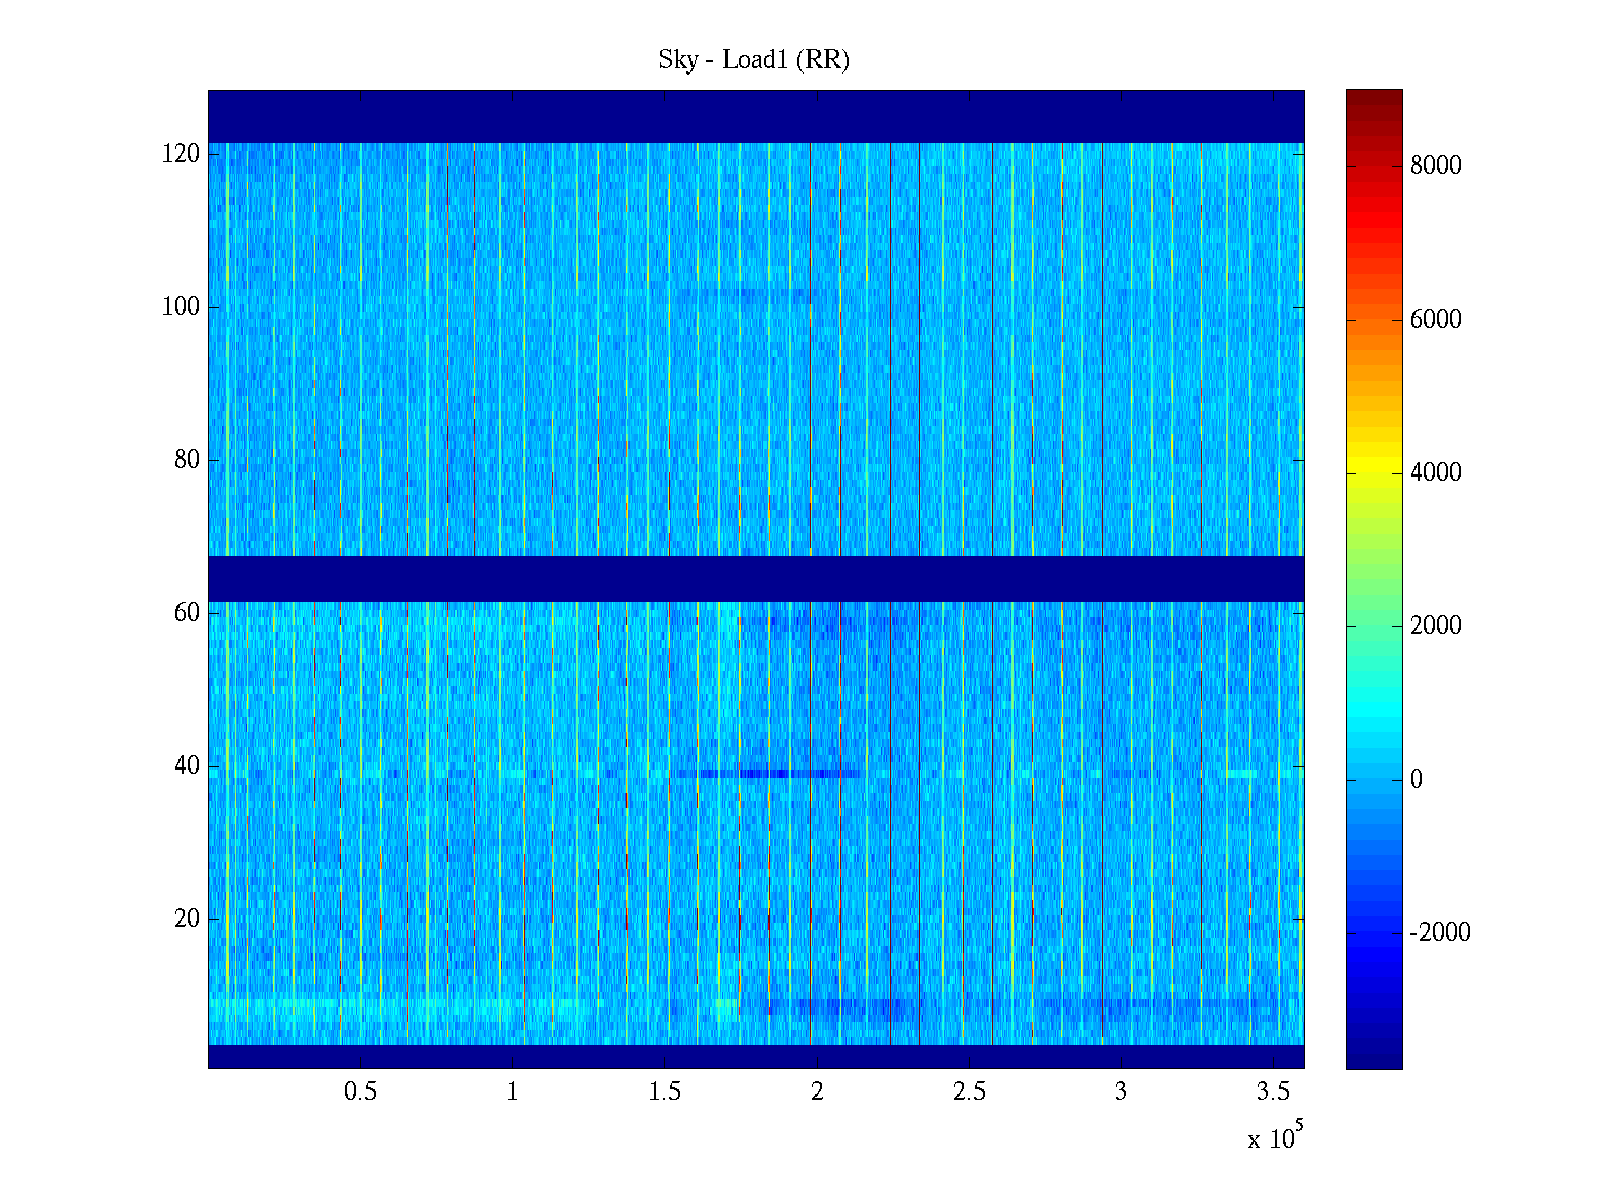This screenshot has height=1200, width=1600.
Task: Click the dark blue strip at heatmap bottom
Action: tap(756, 1056)
